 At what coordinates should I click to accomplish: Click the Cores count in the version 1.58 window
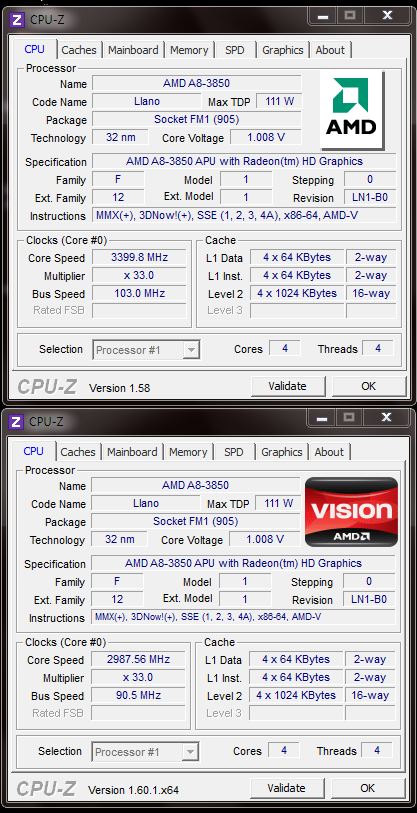click(x=285, y=348)
